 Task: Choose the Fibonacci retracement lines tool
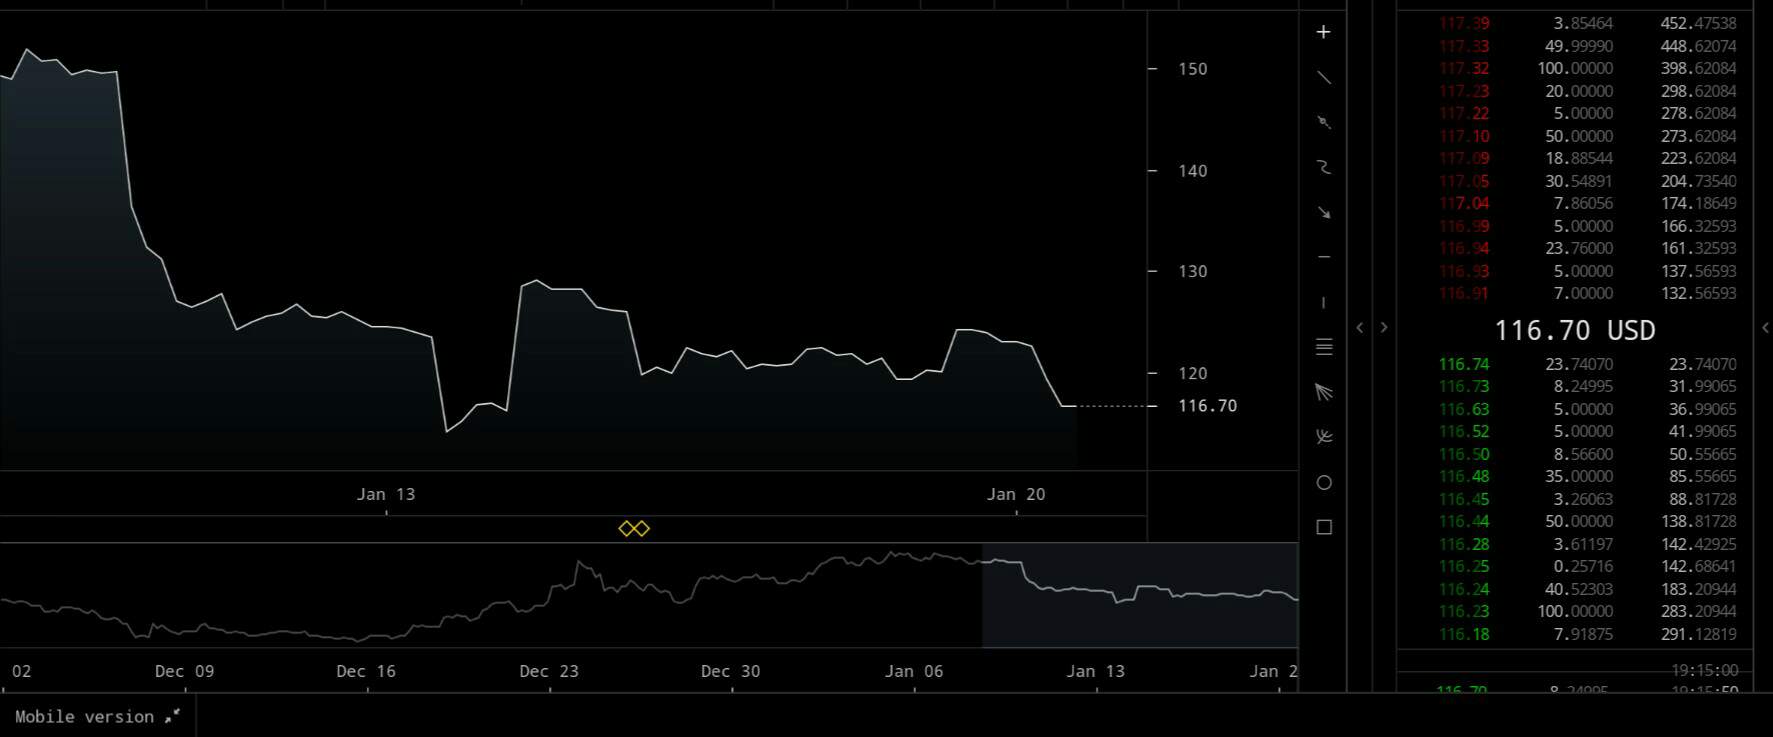click(1323, 347)
